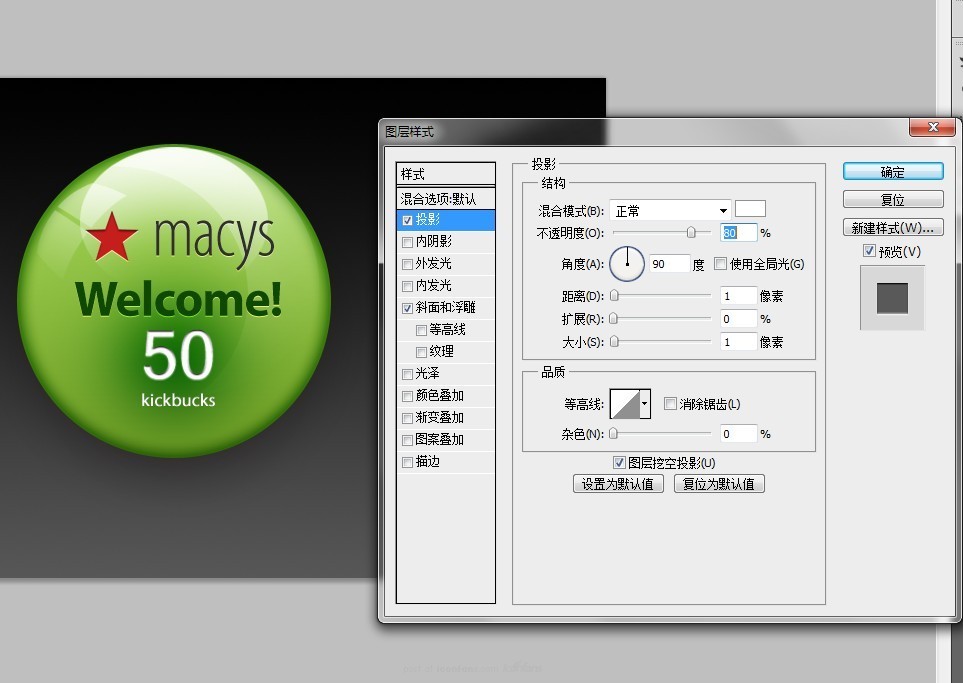Select the 投影 row label

(428, 219)
